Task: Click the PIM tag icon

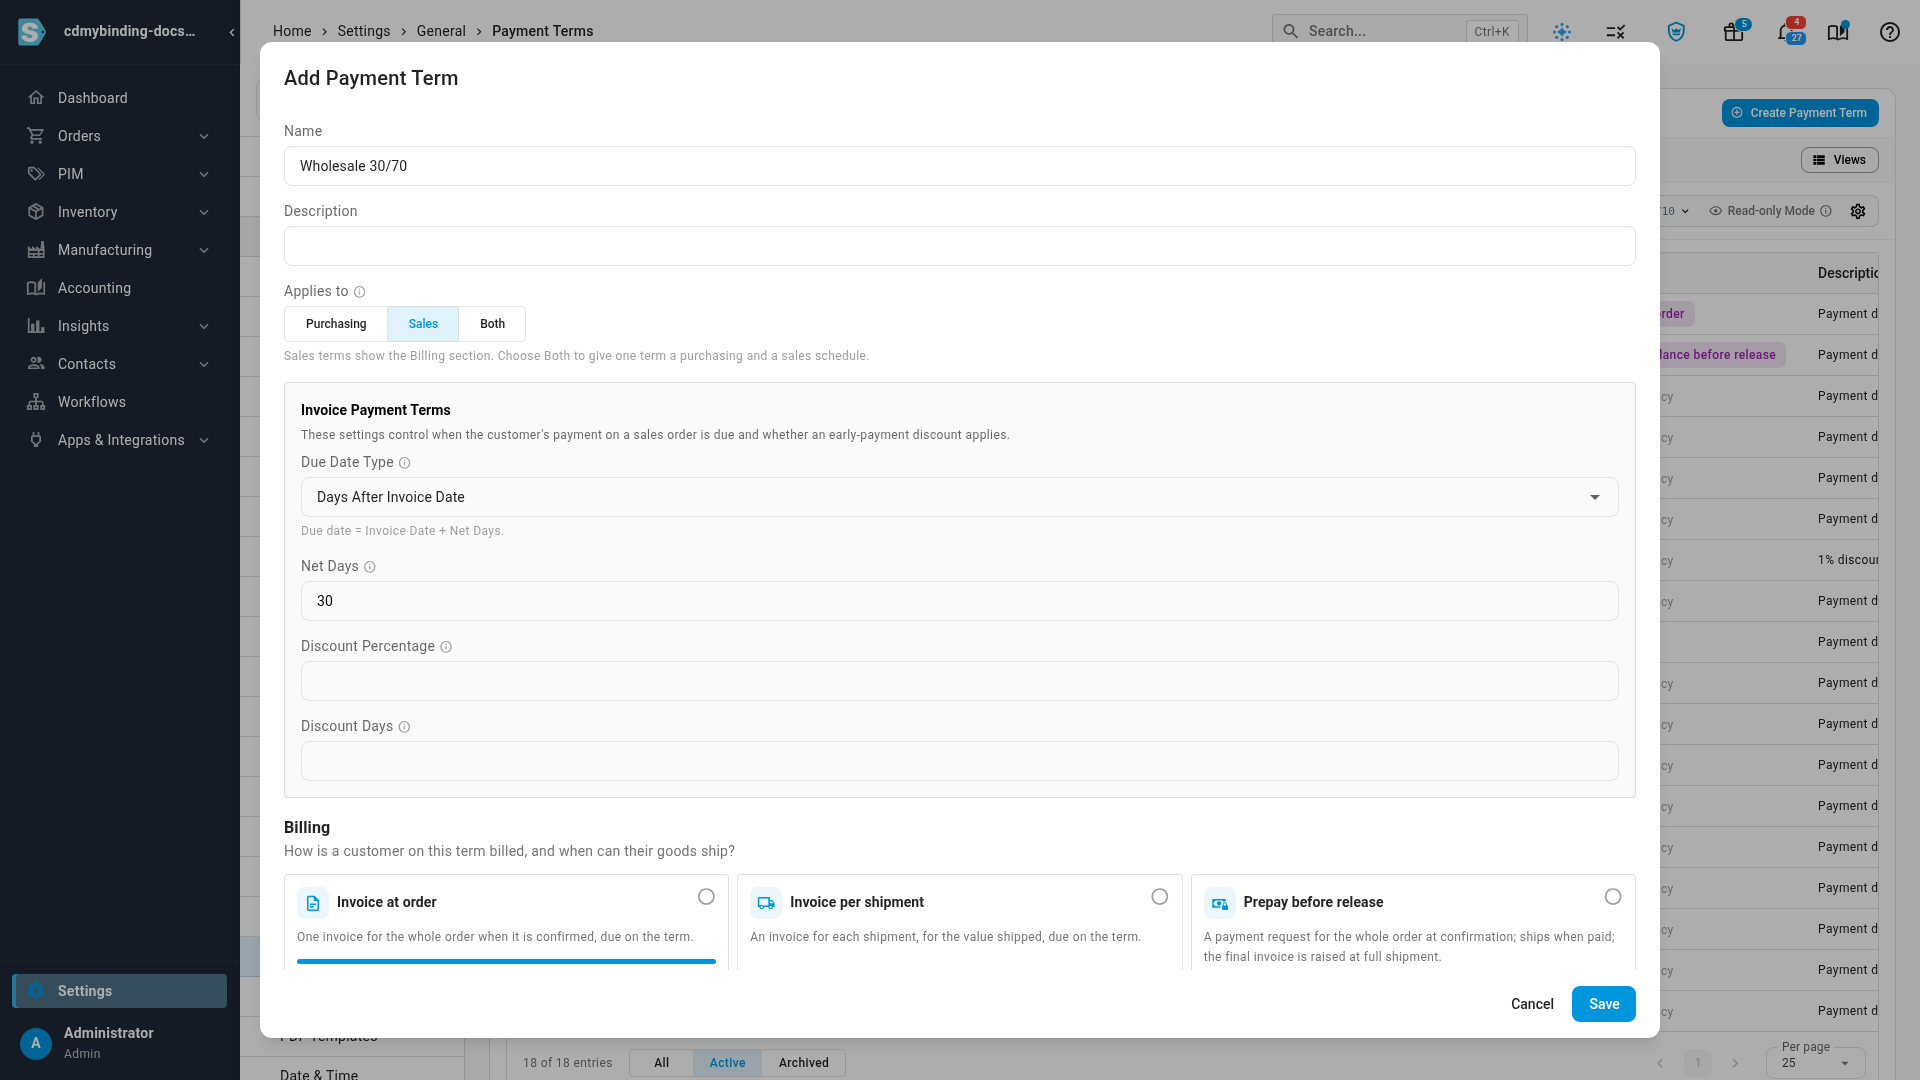Action: 36,174
